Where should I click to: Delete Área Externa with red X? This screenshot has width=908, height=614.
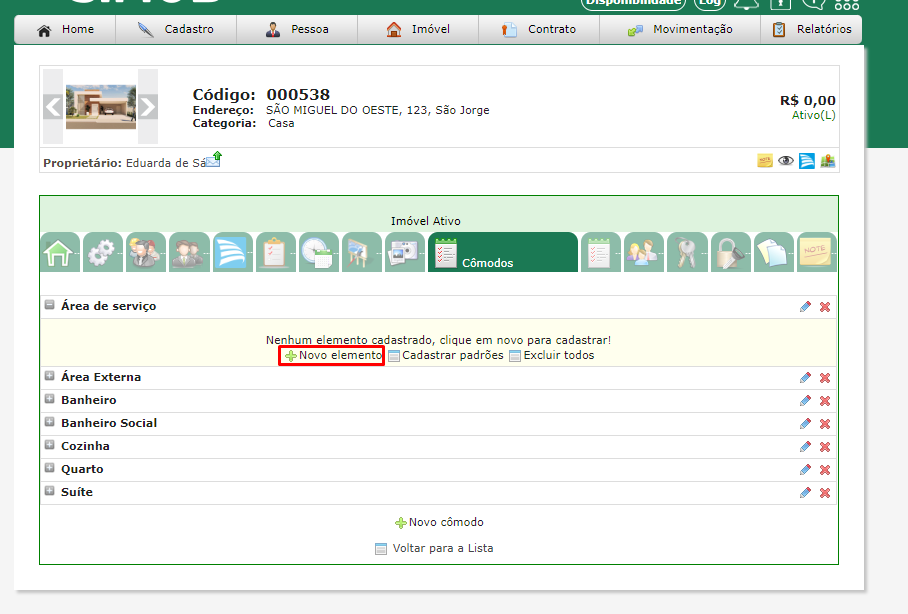click(825, 378)
